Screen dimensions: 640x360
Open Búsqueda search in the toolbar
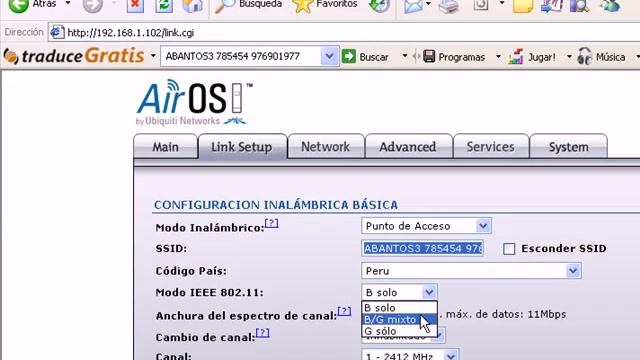[249, 5]
